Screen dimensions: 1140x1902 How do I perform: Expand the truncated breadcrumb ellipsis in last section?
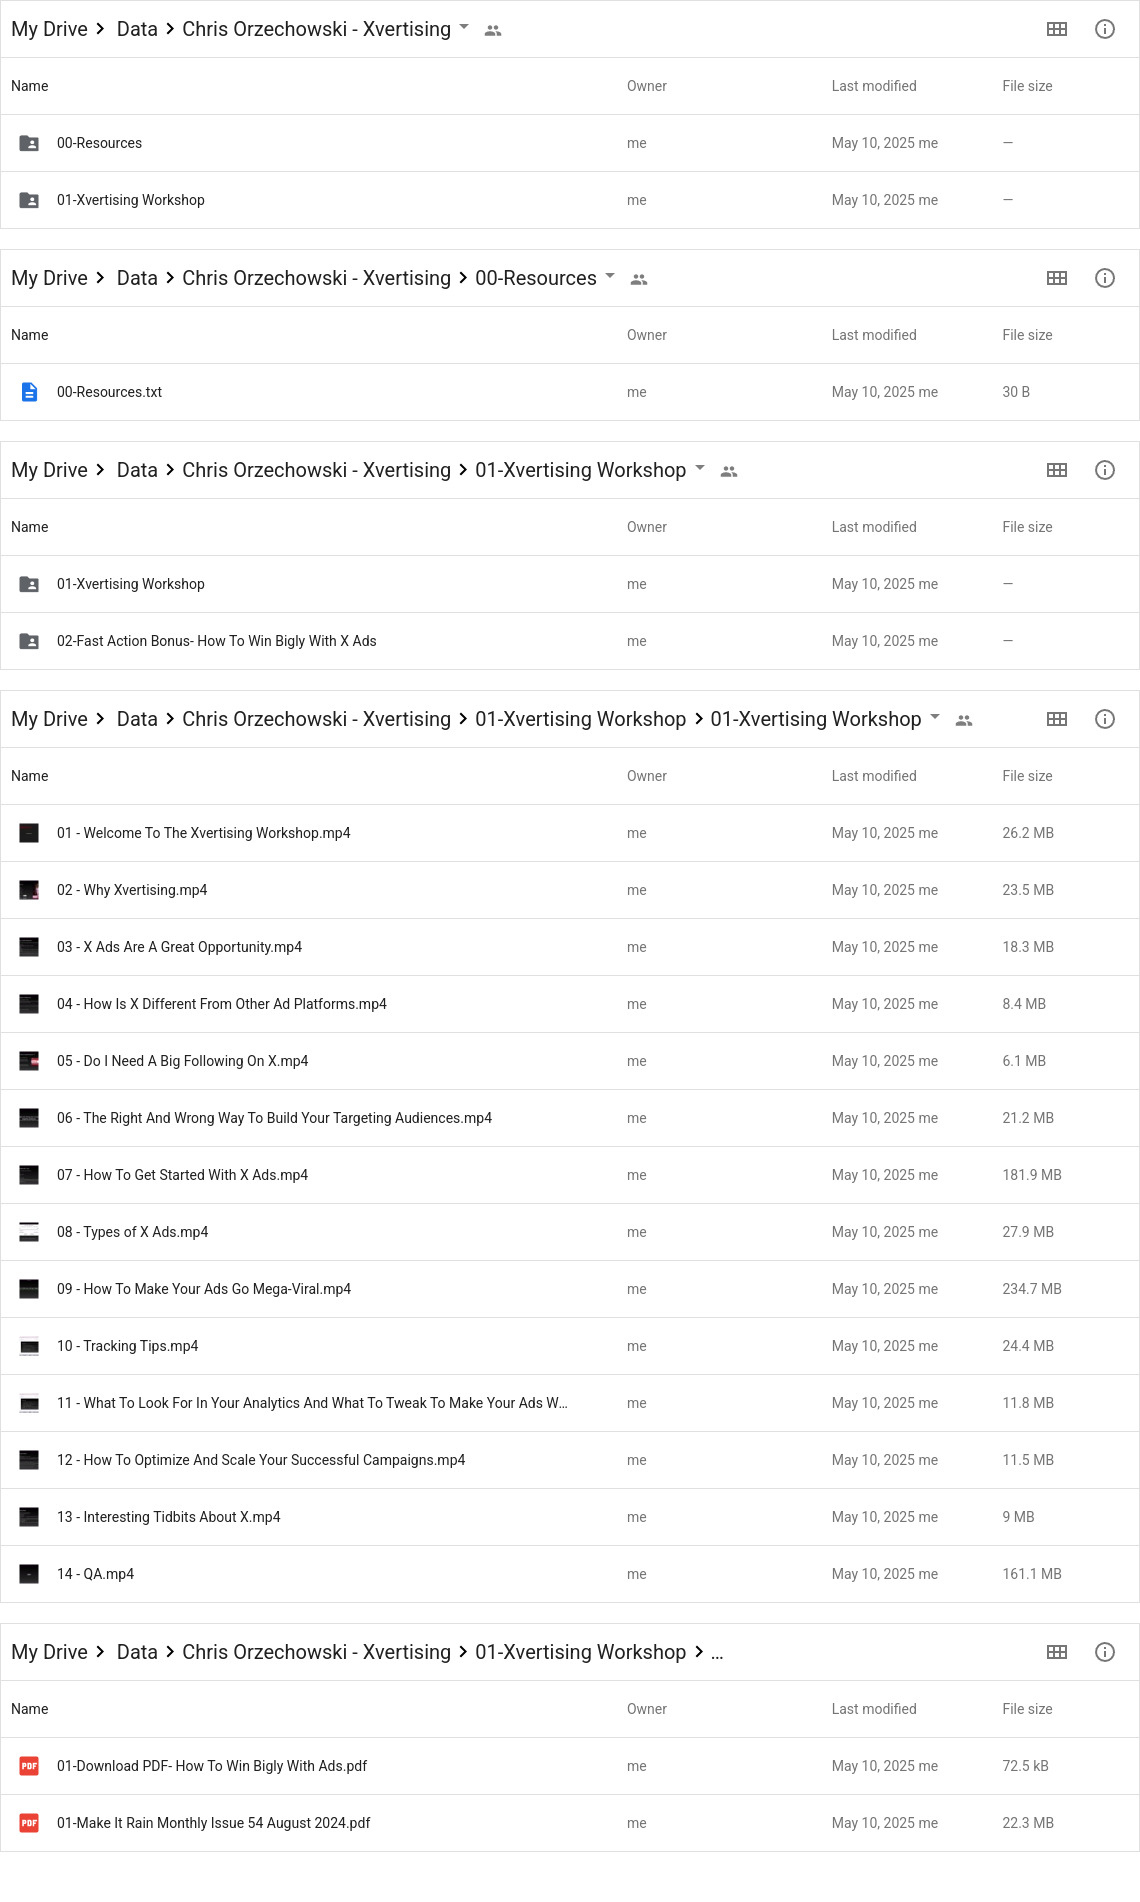point(717,1653)
